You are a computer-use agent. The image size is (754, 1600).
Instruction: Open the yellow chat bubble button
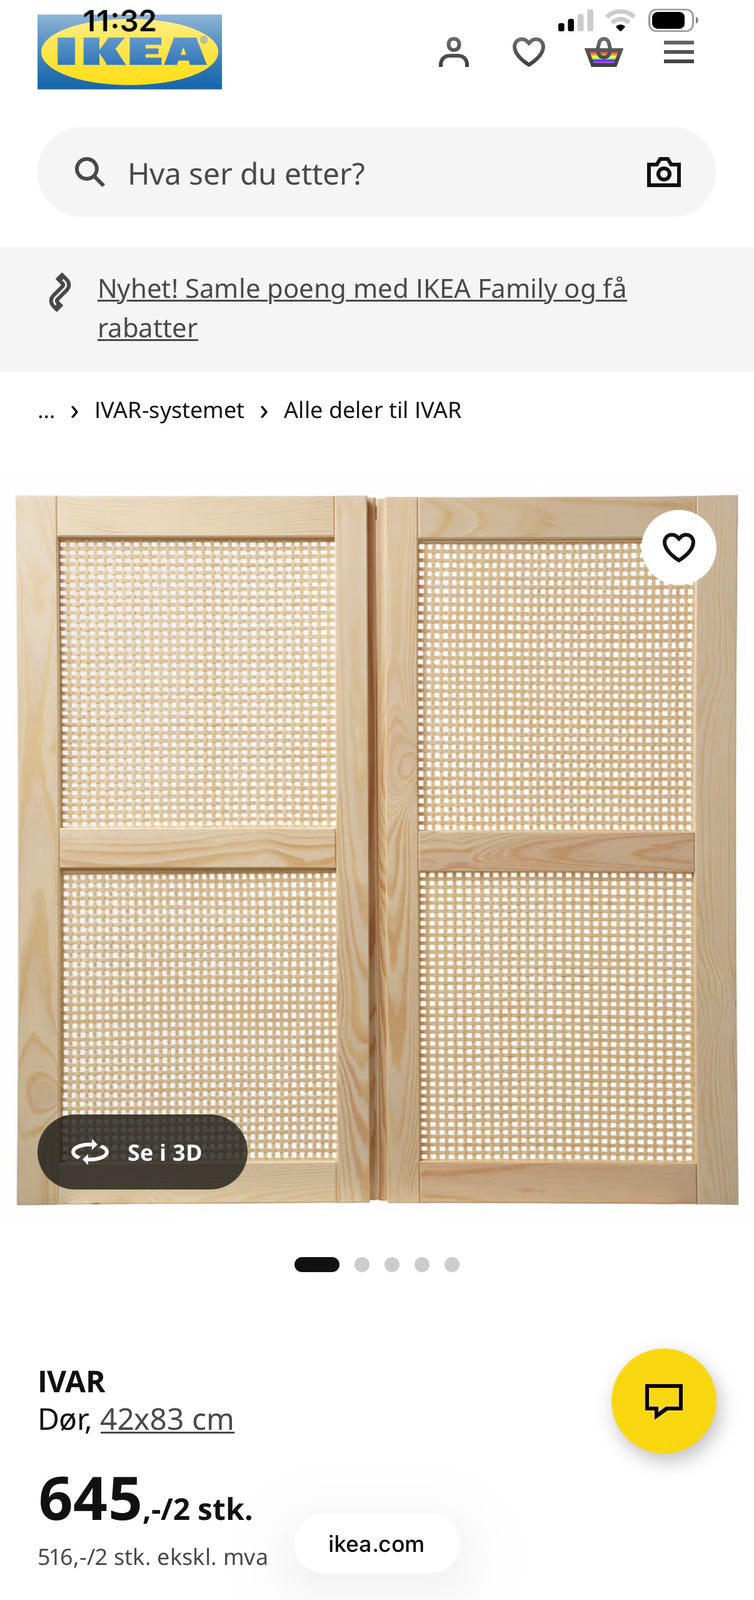click(x=664, y=1401)
